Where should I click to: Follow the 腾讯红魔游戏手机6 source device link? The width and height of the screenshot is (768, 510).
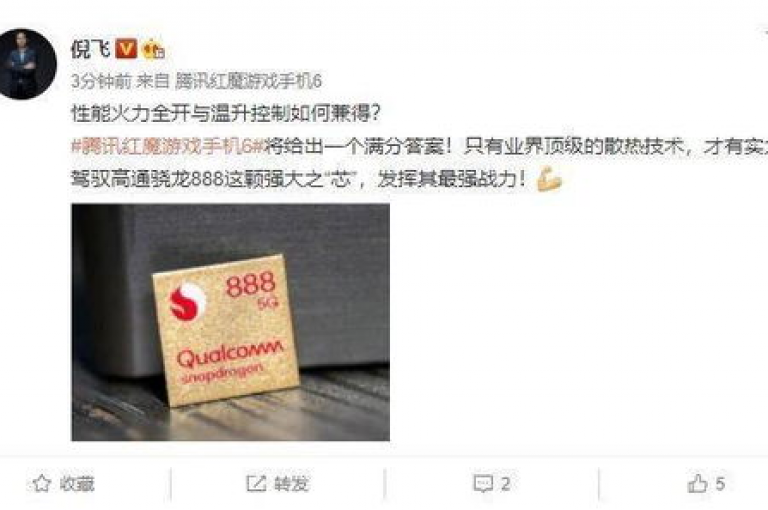248,81
